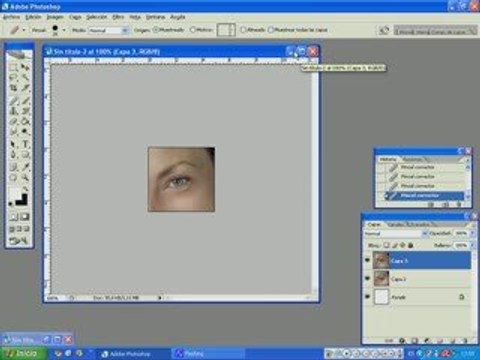480x360 pixels.
Task: Select the Paint Bucket tool
Action: tap(25, 122)
